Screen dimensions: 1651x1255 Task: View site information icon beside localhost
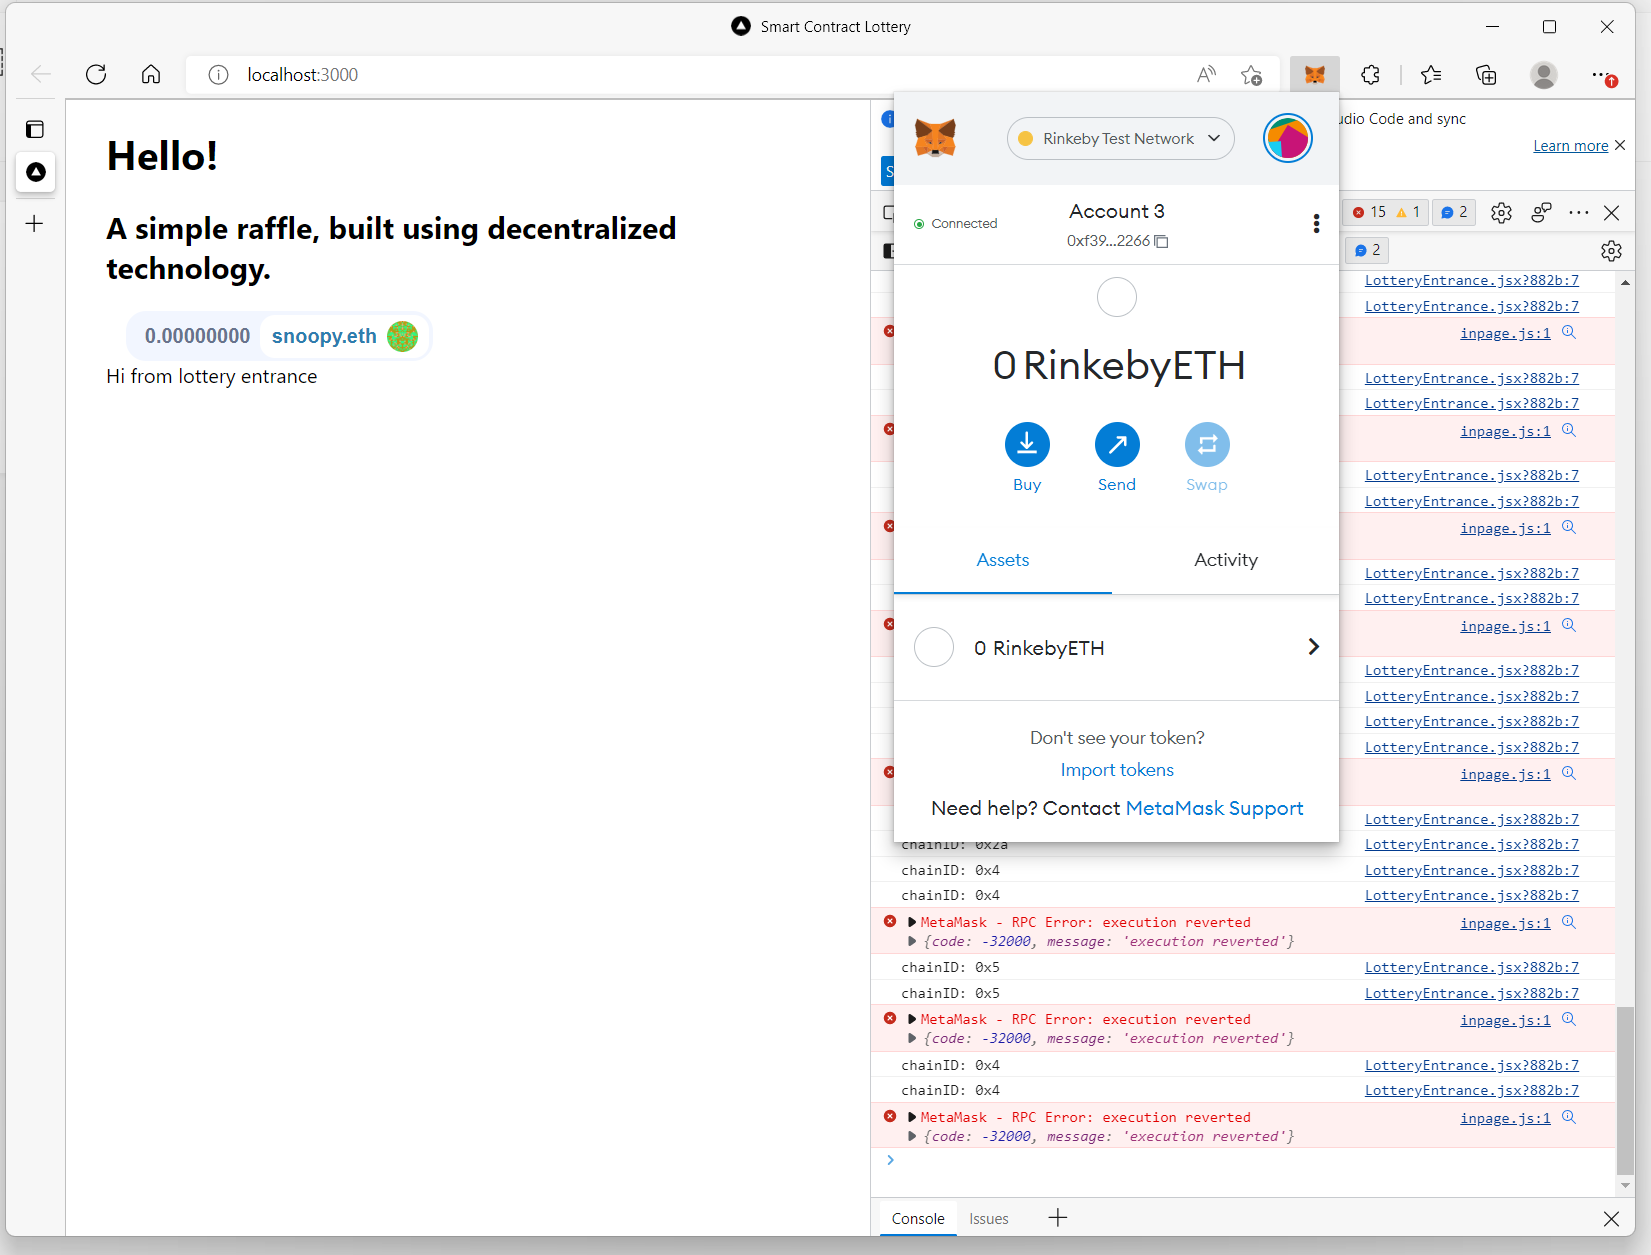(218, 75)
